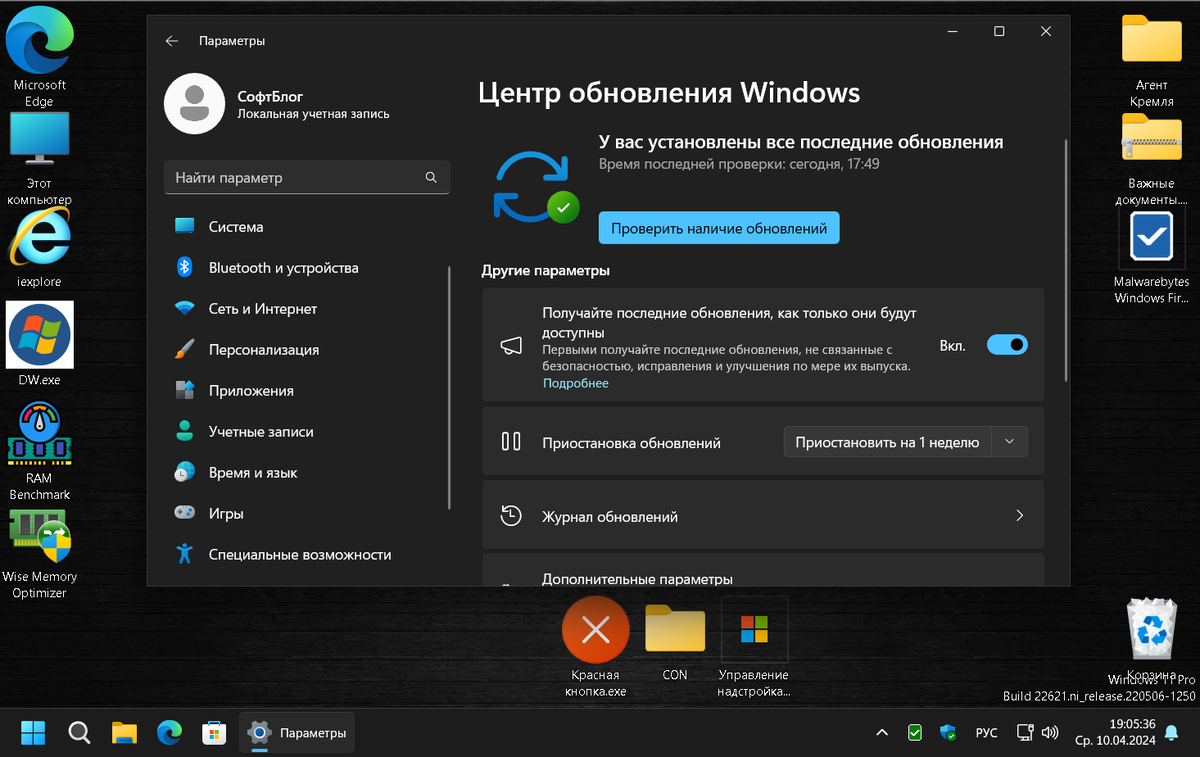This screenshot has width=1200, height=757.
Task: Open Журнал обновлений
Action: (x=763, y=517)
